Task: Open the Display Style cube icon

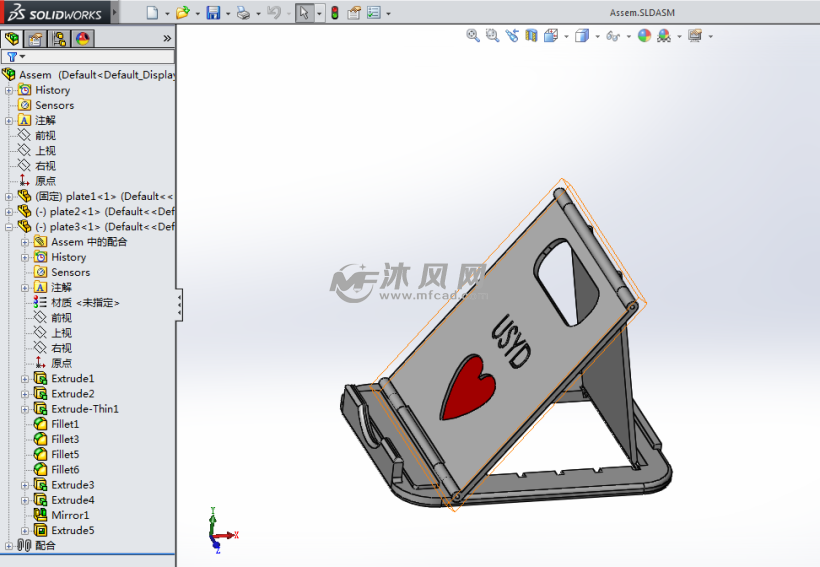Action: pos(582,36)
